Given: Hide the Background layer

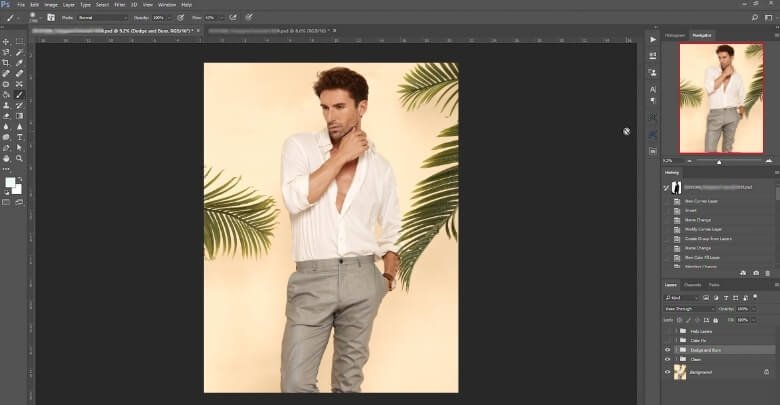Looking at the screenshot, I should click(668, 372).
